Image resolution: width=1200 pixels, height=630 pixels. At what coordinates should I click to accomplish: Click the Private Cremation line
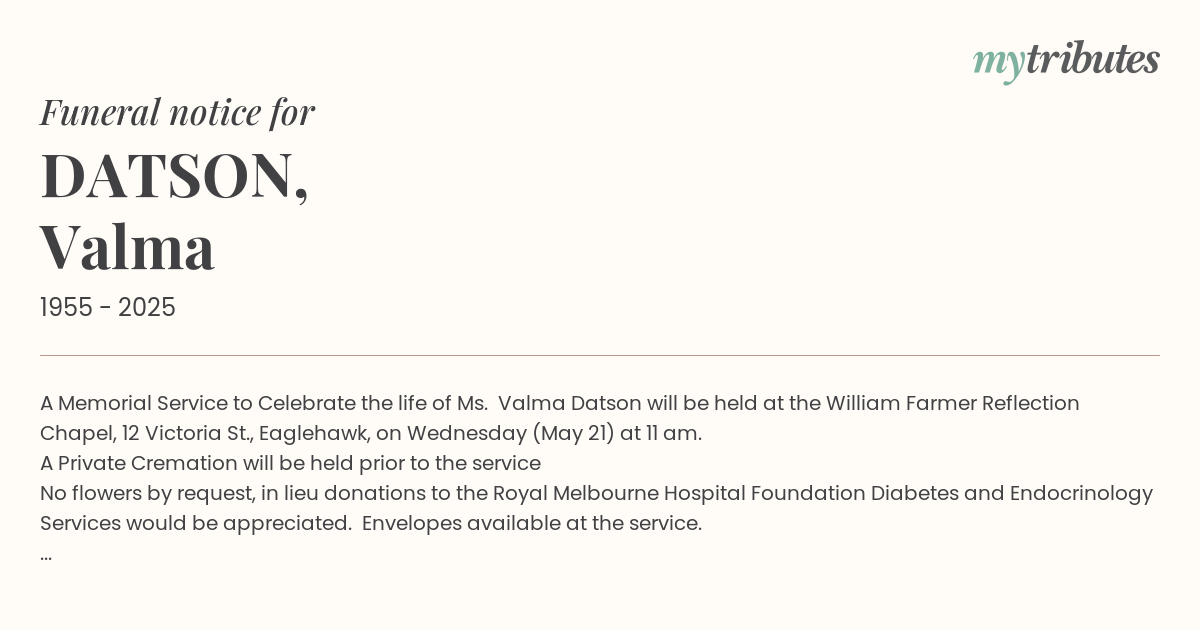290,464
